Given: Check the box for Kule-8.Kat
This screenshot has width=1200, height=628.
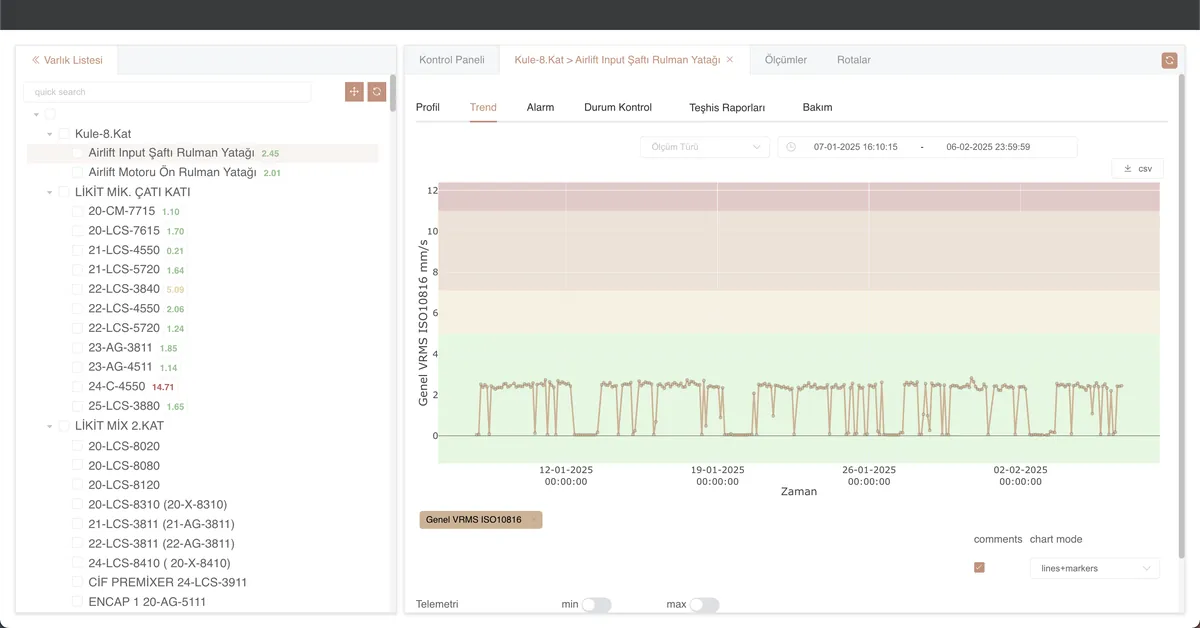Looking at the screenshot, I should (x=64, y=133).
